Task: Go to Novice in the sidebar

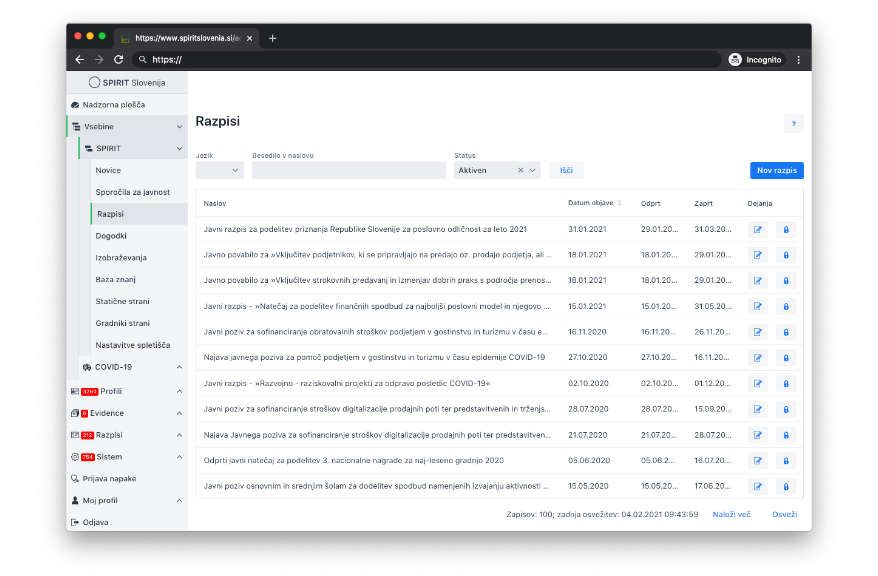Action: [x=108, y=170]
